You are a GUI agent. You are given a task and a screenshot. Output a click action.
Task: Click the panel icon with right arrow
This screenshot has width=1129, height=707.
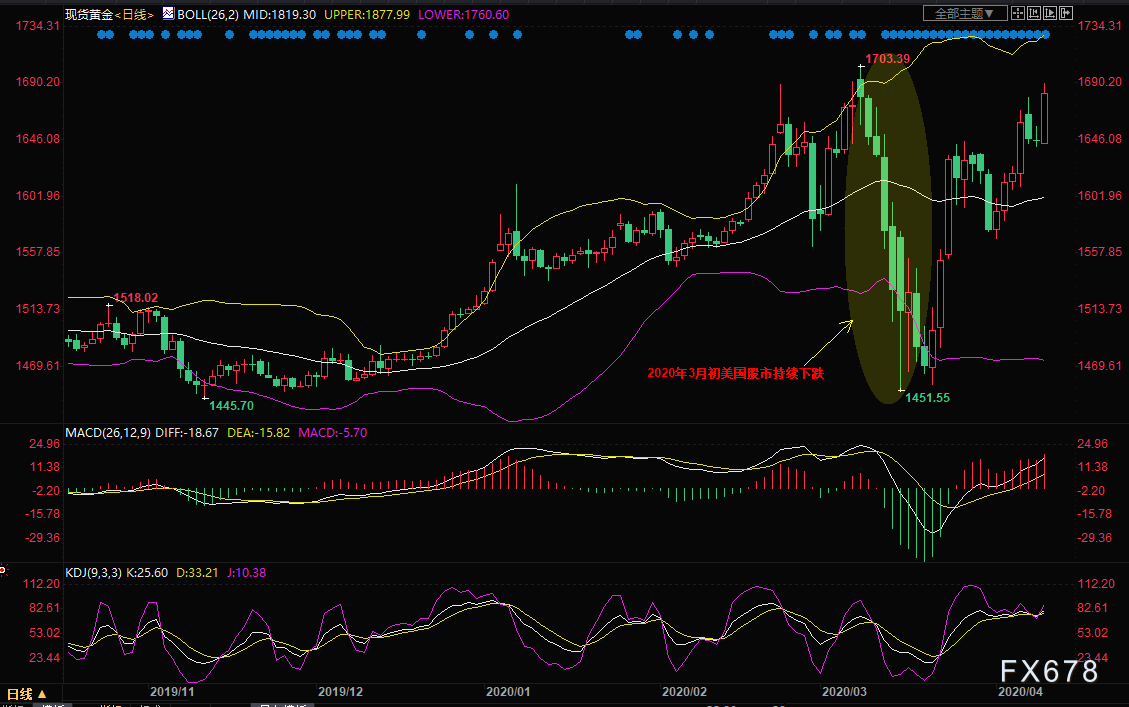(1066, 13)
